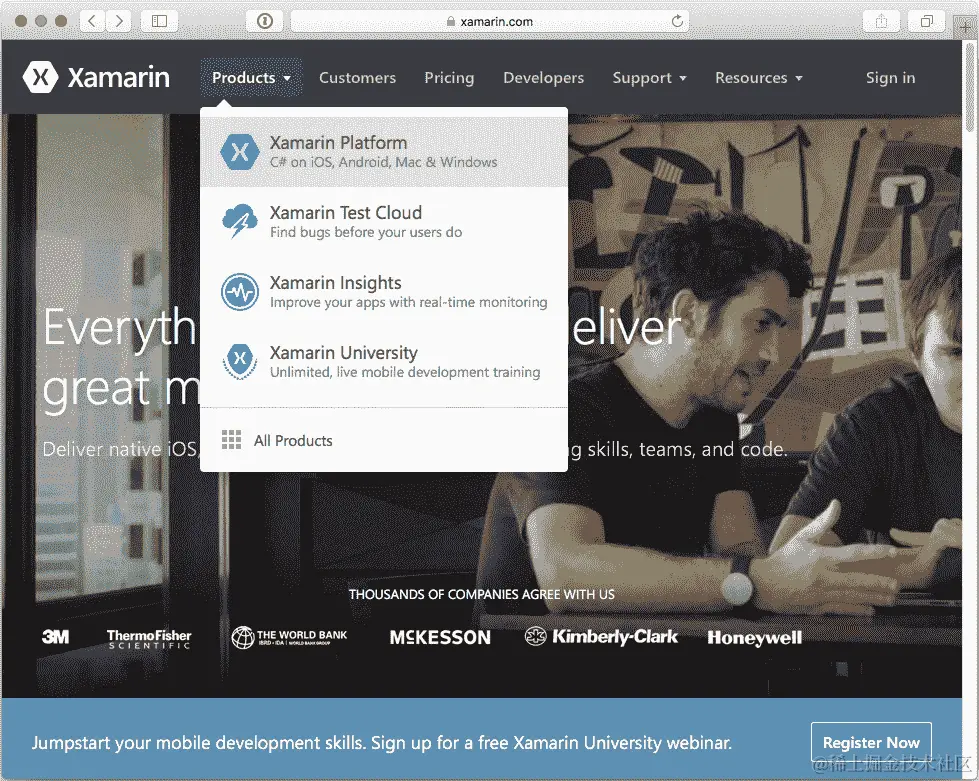Click the Xamarin University badge icon

[240, 361]
